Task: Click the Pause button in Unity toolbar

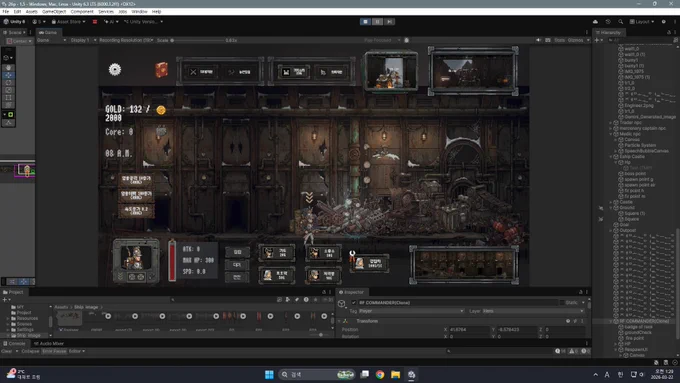Action: point(377,22)
